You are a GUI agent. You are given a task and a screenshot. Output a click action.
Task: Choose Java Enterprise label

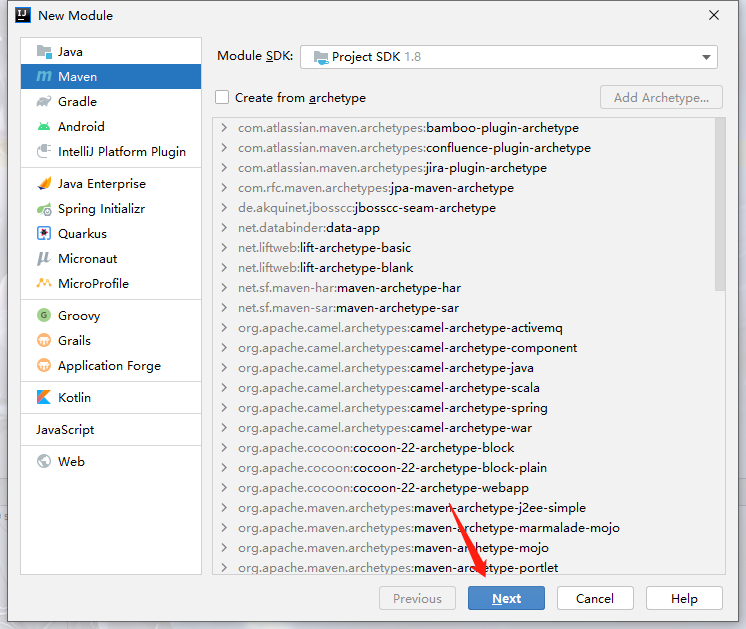[x=102, y=184]
